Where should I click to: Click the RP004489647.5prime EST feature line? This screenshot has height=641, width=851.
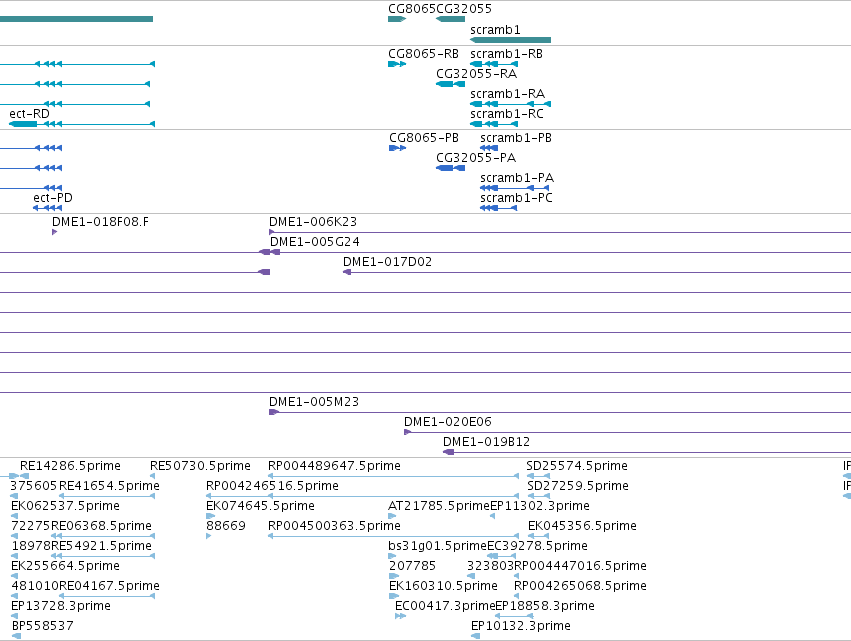[393, 476]
